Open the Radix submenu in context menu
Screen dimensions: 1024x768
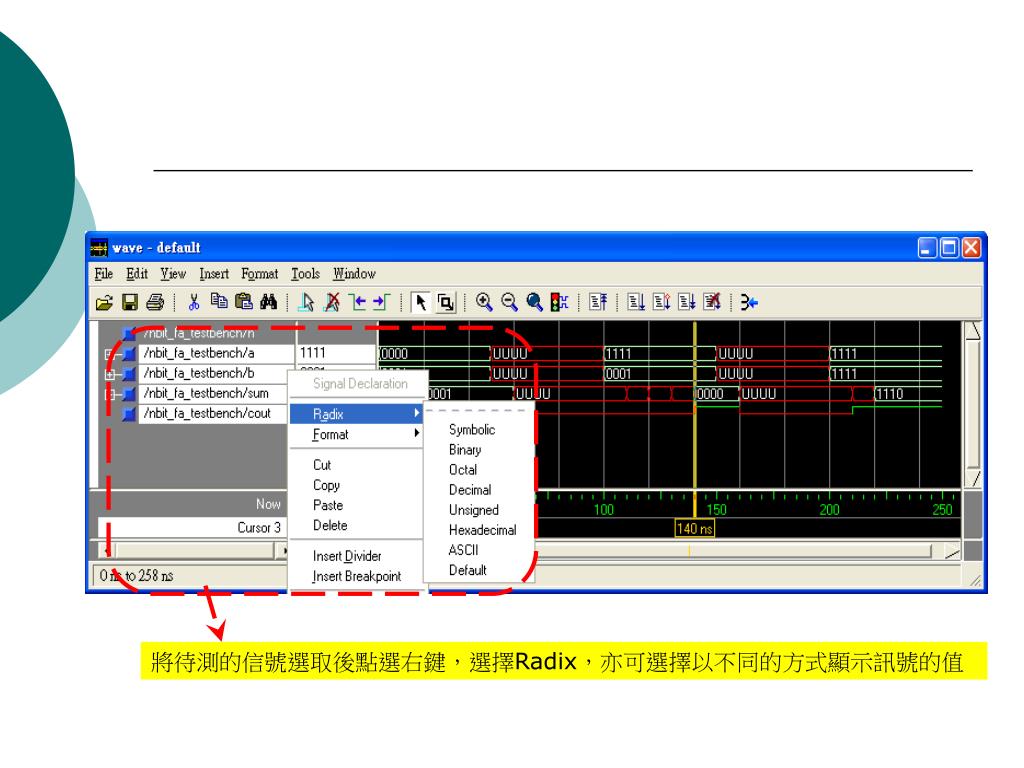point(357,414)
